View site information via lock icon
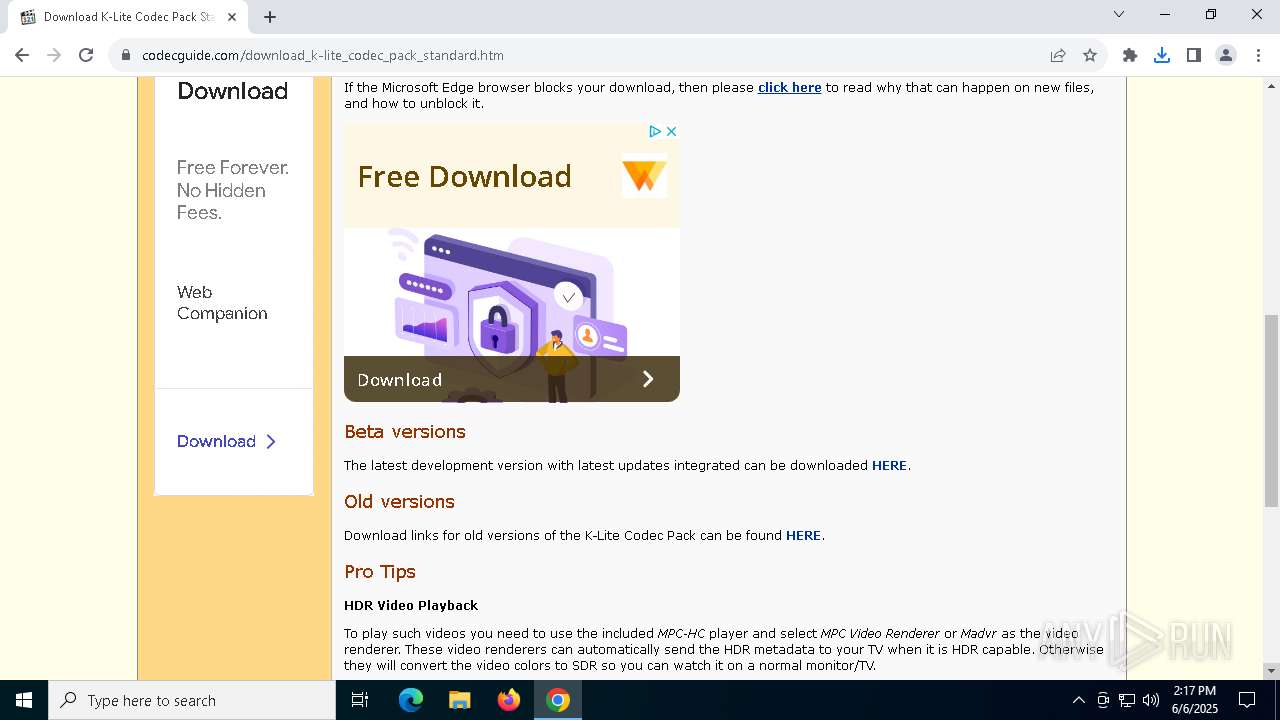The width and height of the screenshot is (1280, 720). [x=126, y=55]
